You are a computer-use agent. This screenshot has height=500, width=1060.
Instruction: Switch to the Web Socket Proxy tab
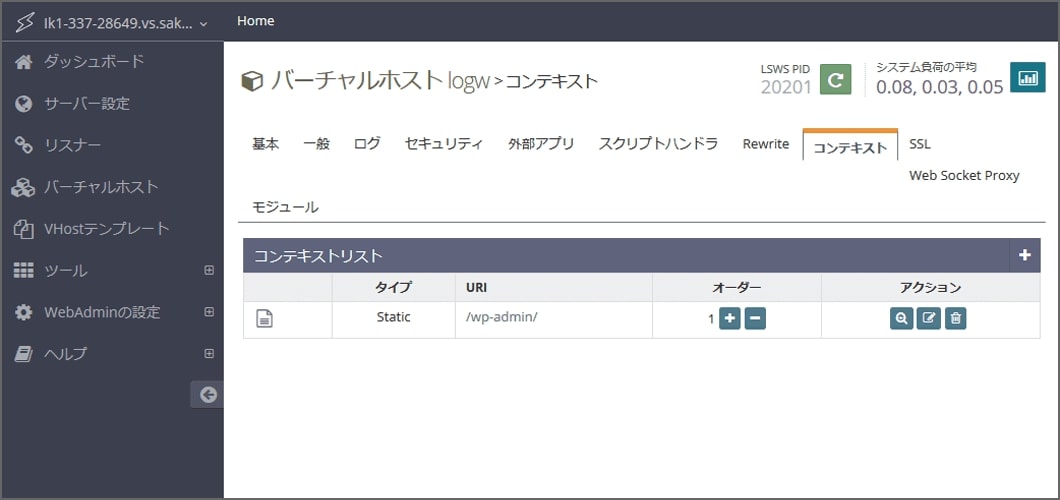tap(964, 176)
